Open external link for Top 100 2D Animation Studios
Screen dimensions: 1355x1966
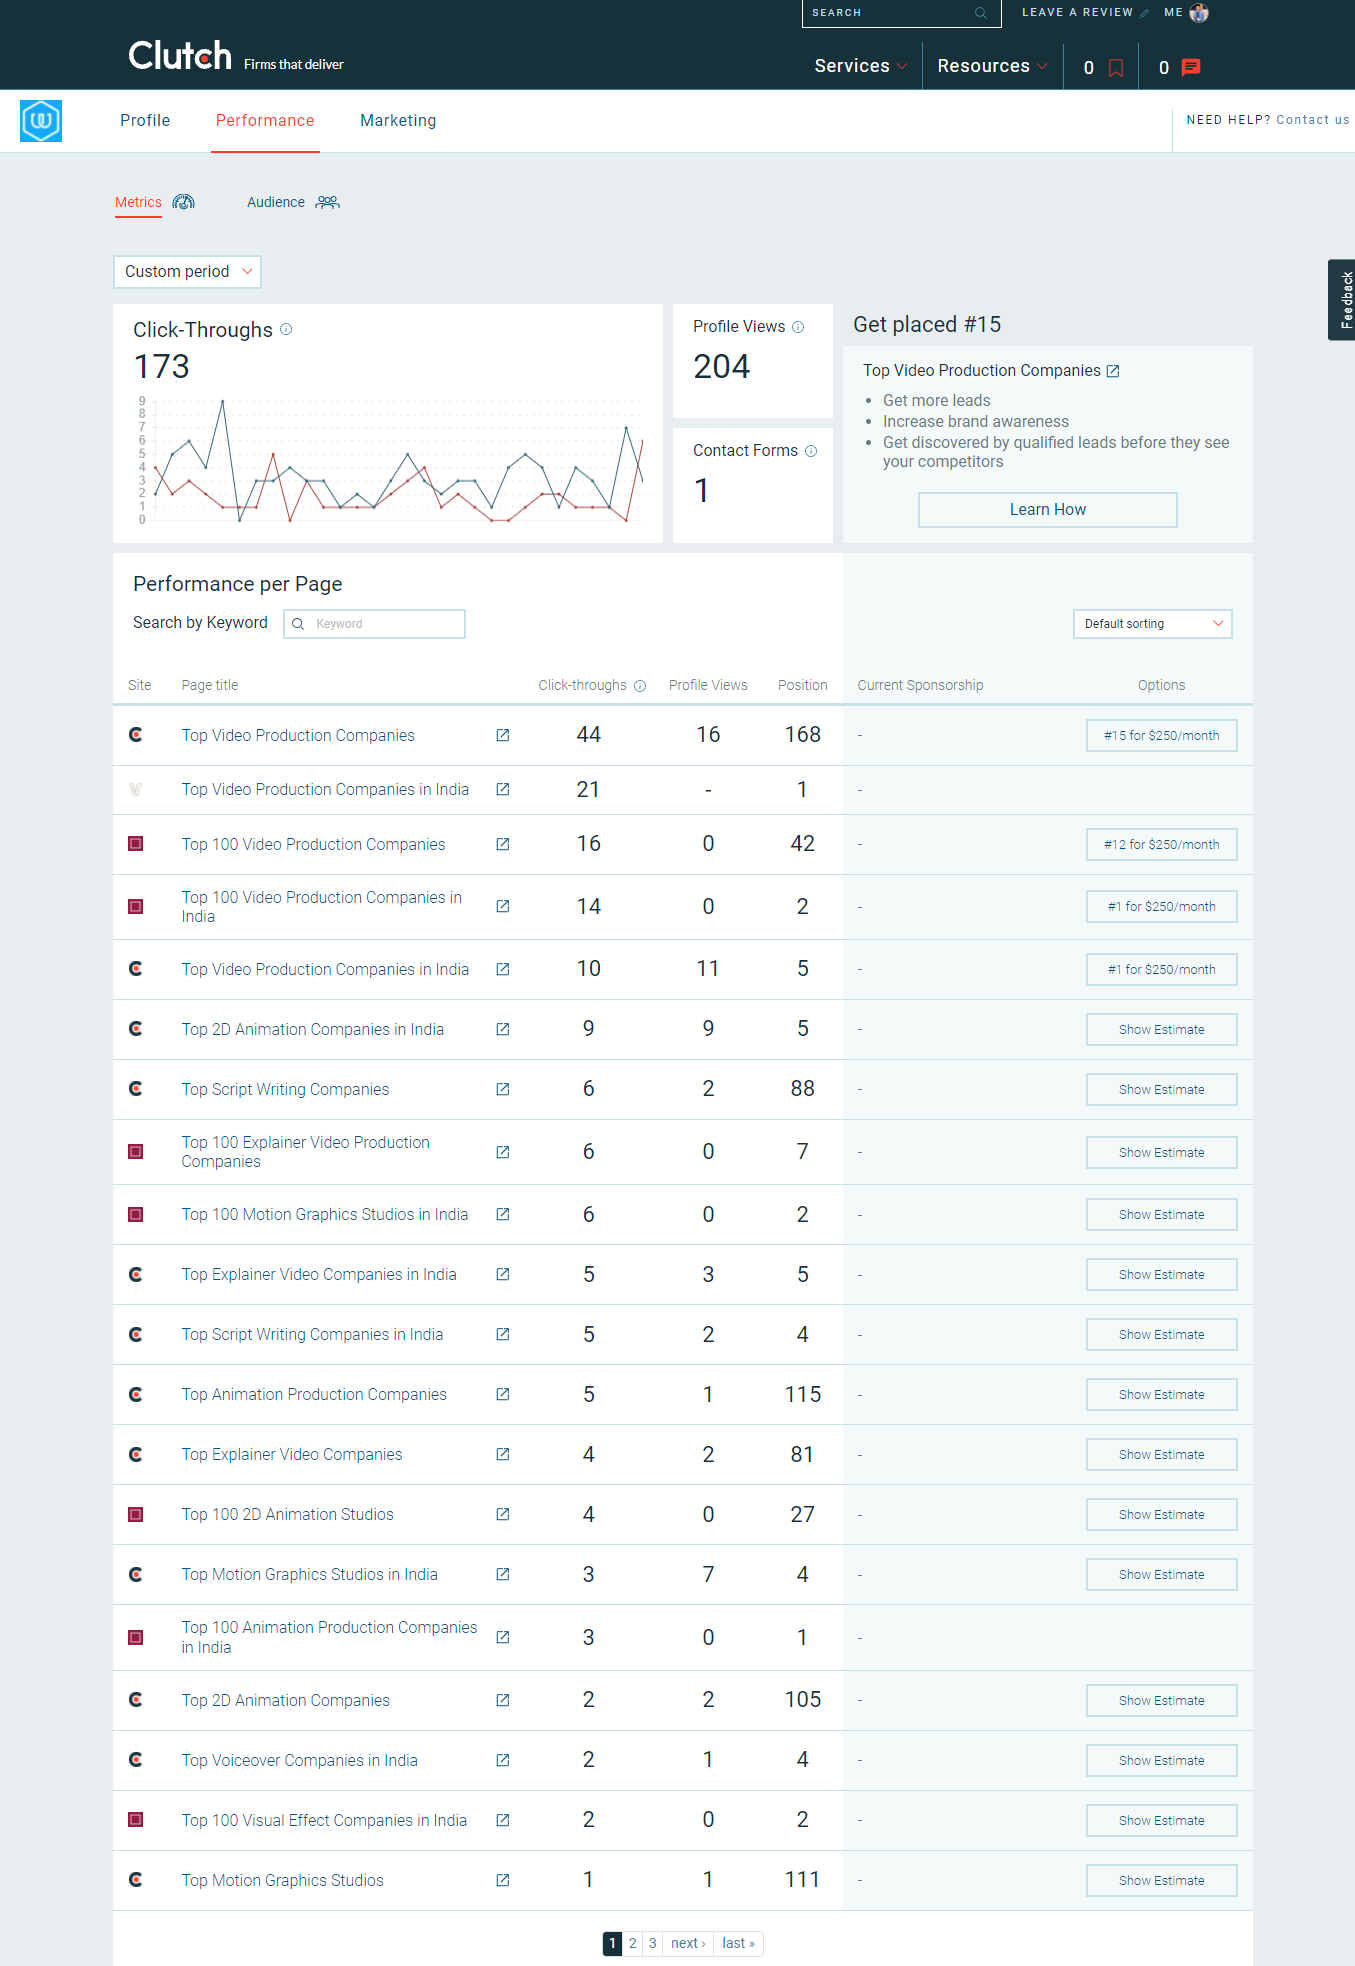coord(503,1514)
